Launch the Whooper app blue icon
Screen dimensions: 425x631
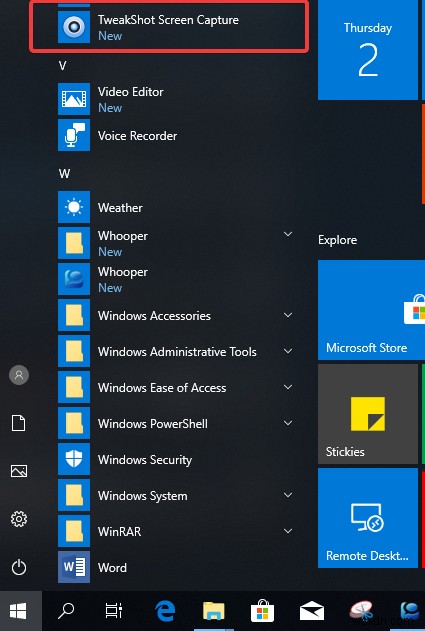click(x=74, y=279)
